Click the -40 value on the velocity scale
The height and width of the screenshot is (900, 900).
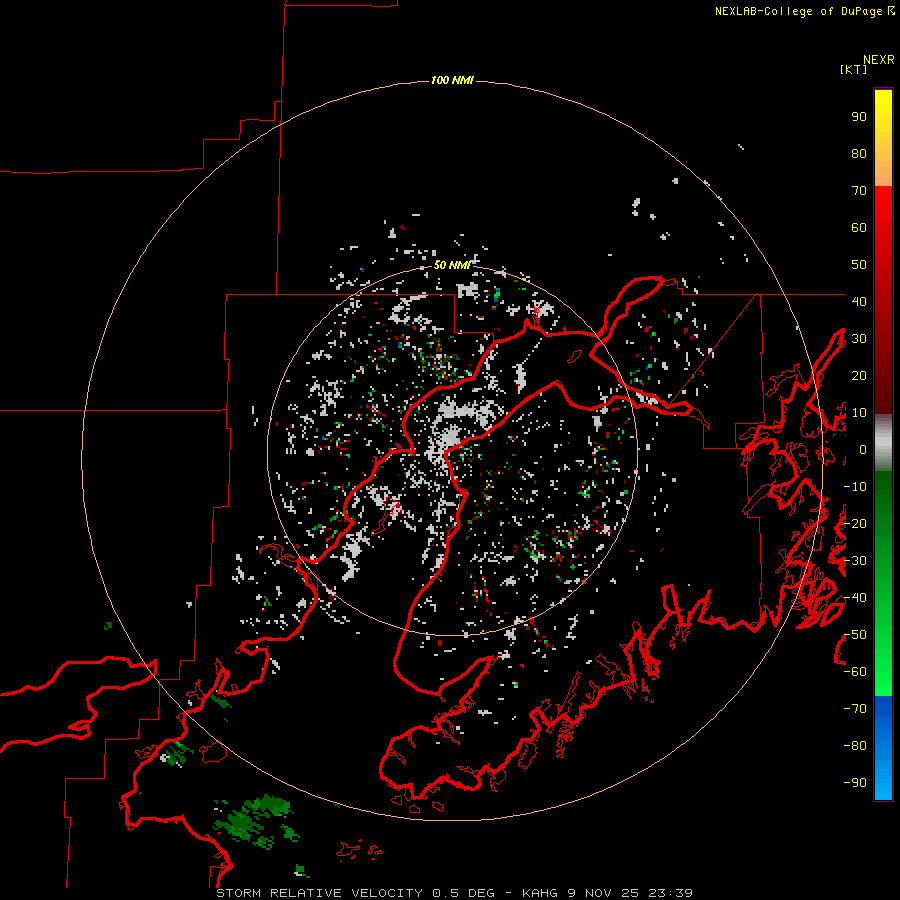[x=855, y=598]
